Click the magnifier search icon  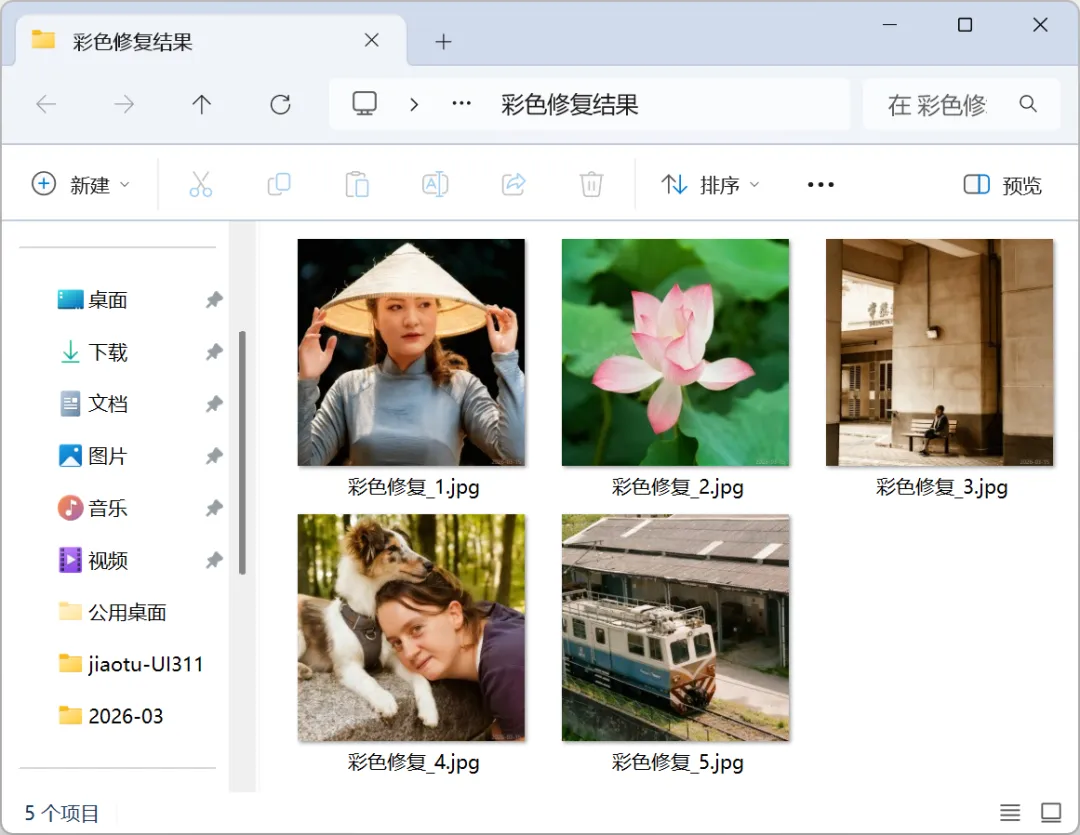pyautogui.click(x=1028, y=104)
